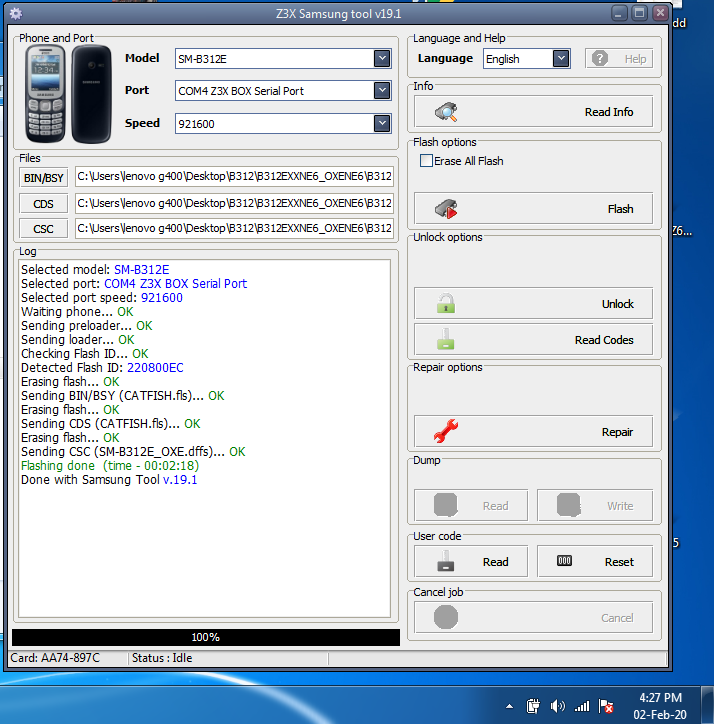
Task: Click the Repair button label
Action: pyautogui.click(x=617, y=432)
